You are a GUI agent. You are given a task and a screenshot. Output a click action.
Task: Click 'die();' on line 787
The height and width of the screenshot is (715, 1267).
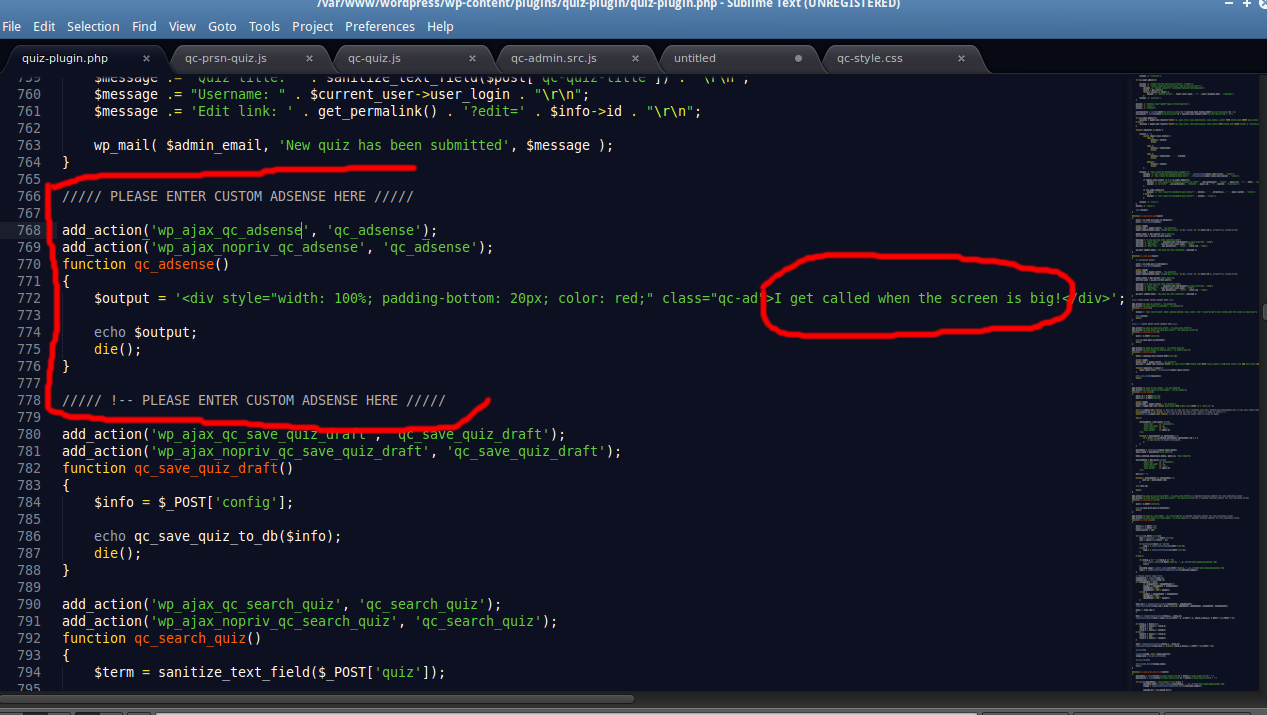118,553
